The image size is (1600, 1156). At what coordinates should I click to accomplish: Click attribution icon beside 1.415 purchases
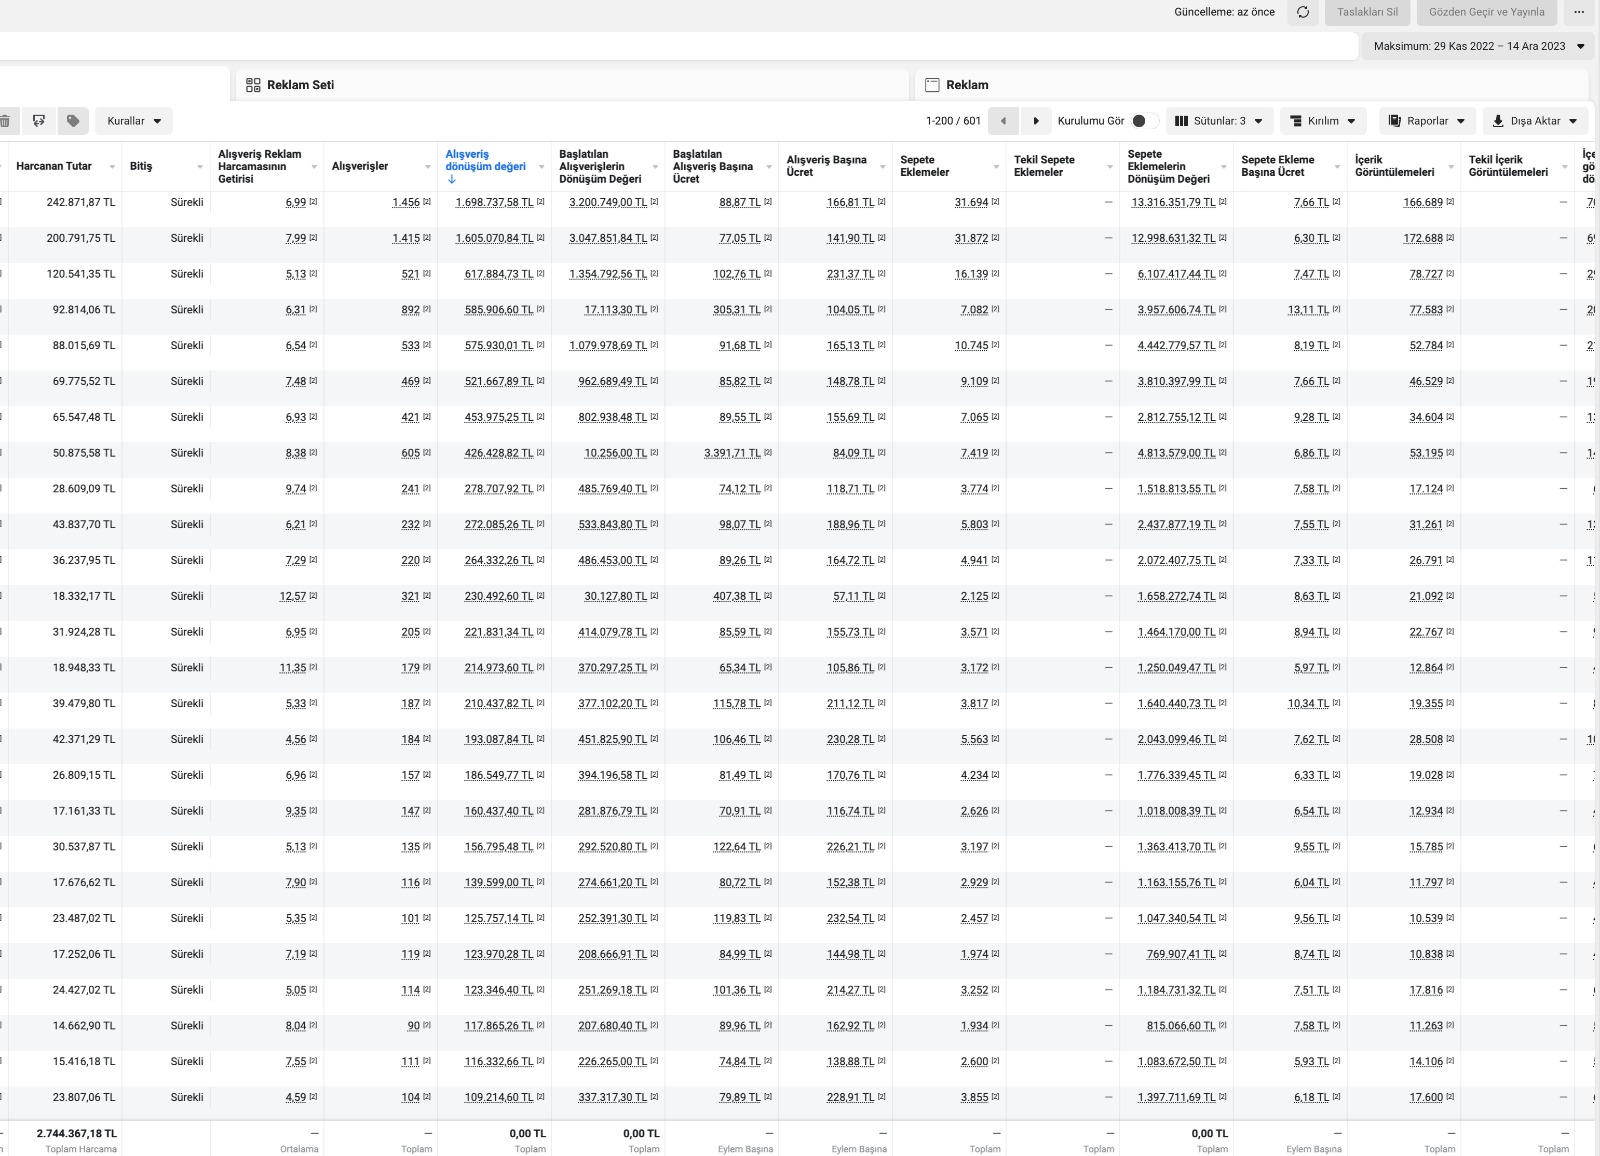[427, 238]
